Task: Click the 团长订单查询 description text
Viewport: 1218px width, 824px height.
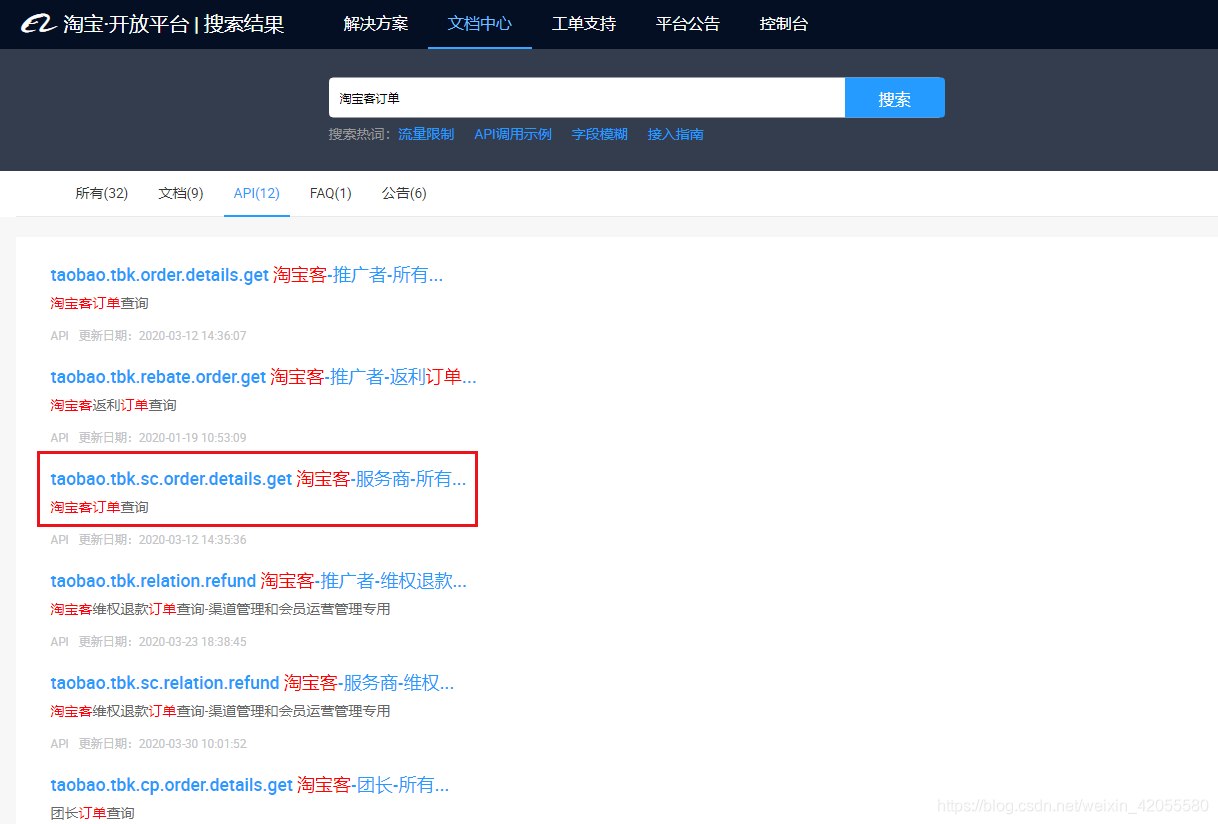Action: click(x=92, y=813)
